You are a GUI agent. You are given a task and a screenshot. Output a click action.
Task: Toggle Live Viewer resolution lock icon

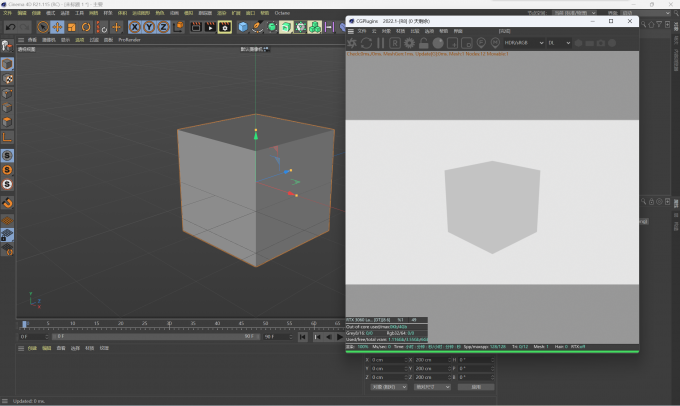pos(423,43)
